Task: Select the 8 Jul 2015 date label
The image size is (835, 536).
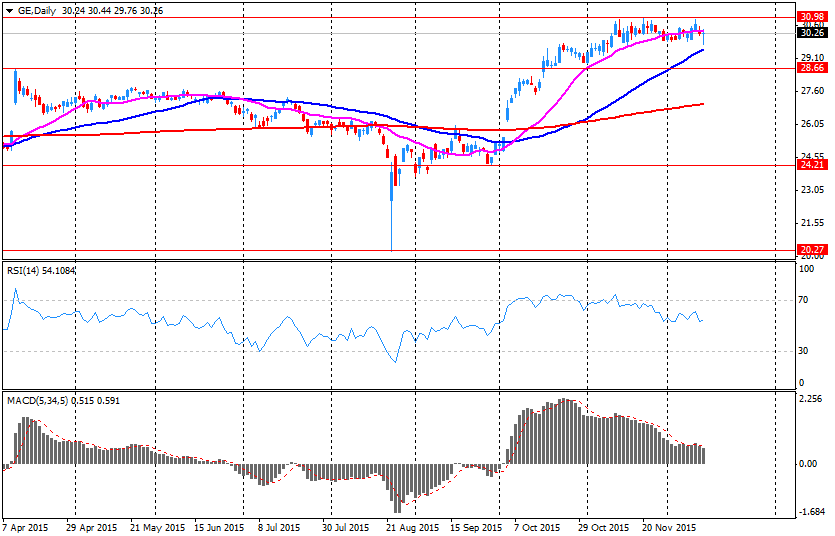Action: pos(279,527)
